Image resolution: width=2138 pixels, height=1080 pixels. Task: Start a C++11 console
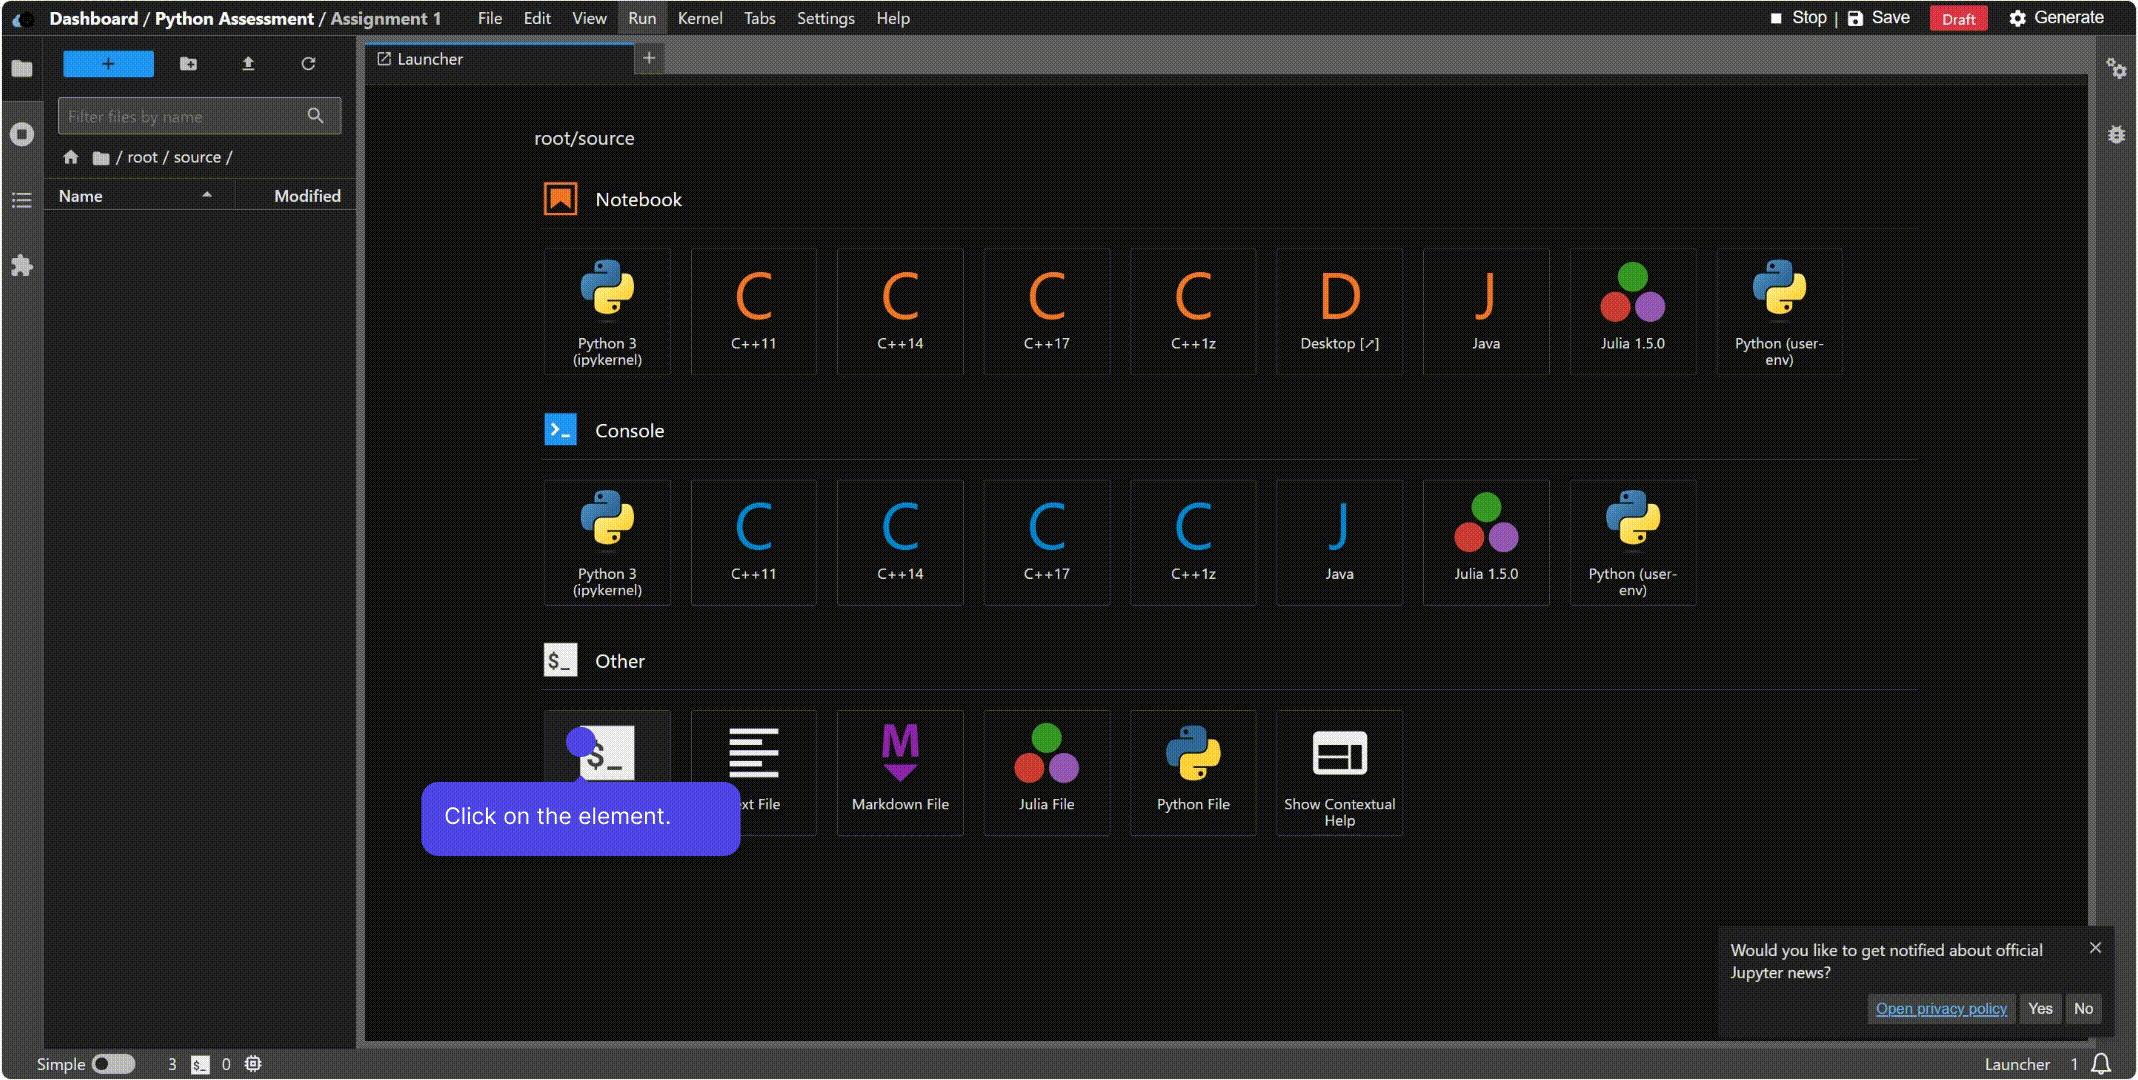click(753, 542)
